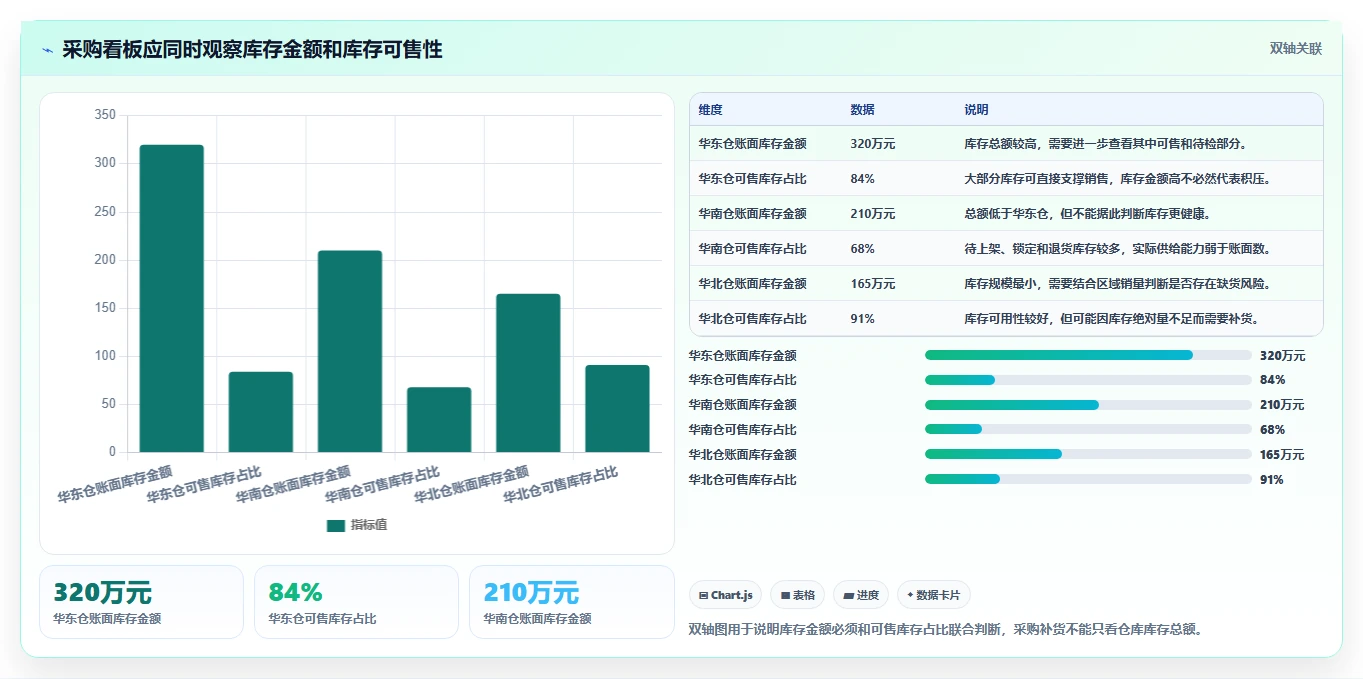Click progress bar for 华东仓账面库存金额
Screen dimensions: 1363x679
click(1088, 355)
